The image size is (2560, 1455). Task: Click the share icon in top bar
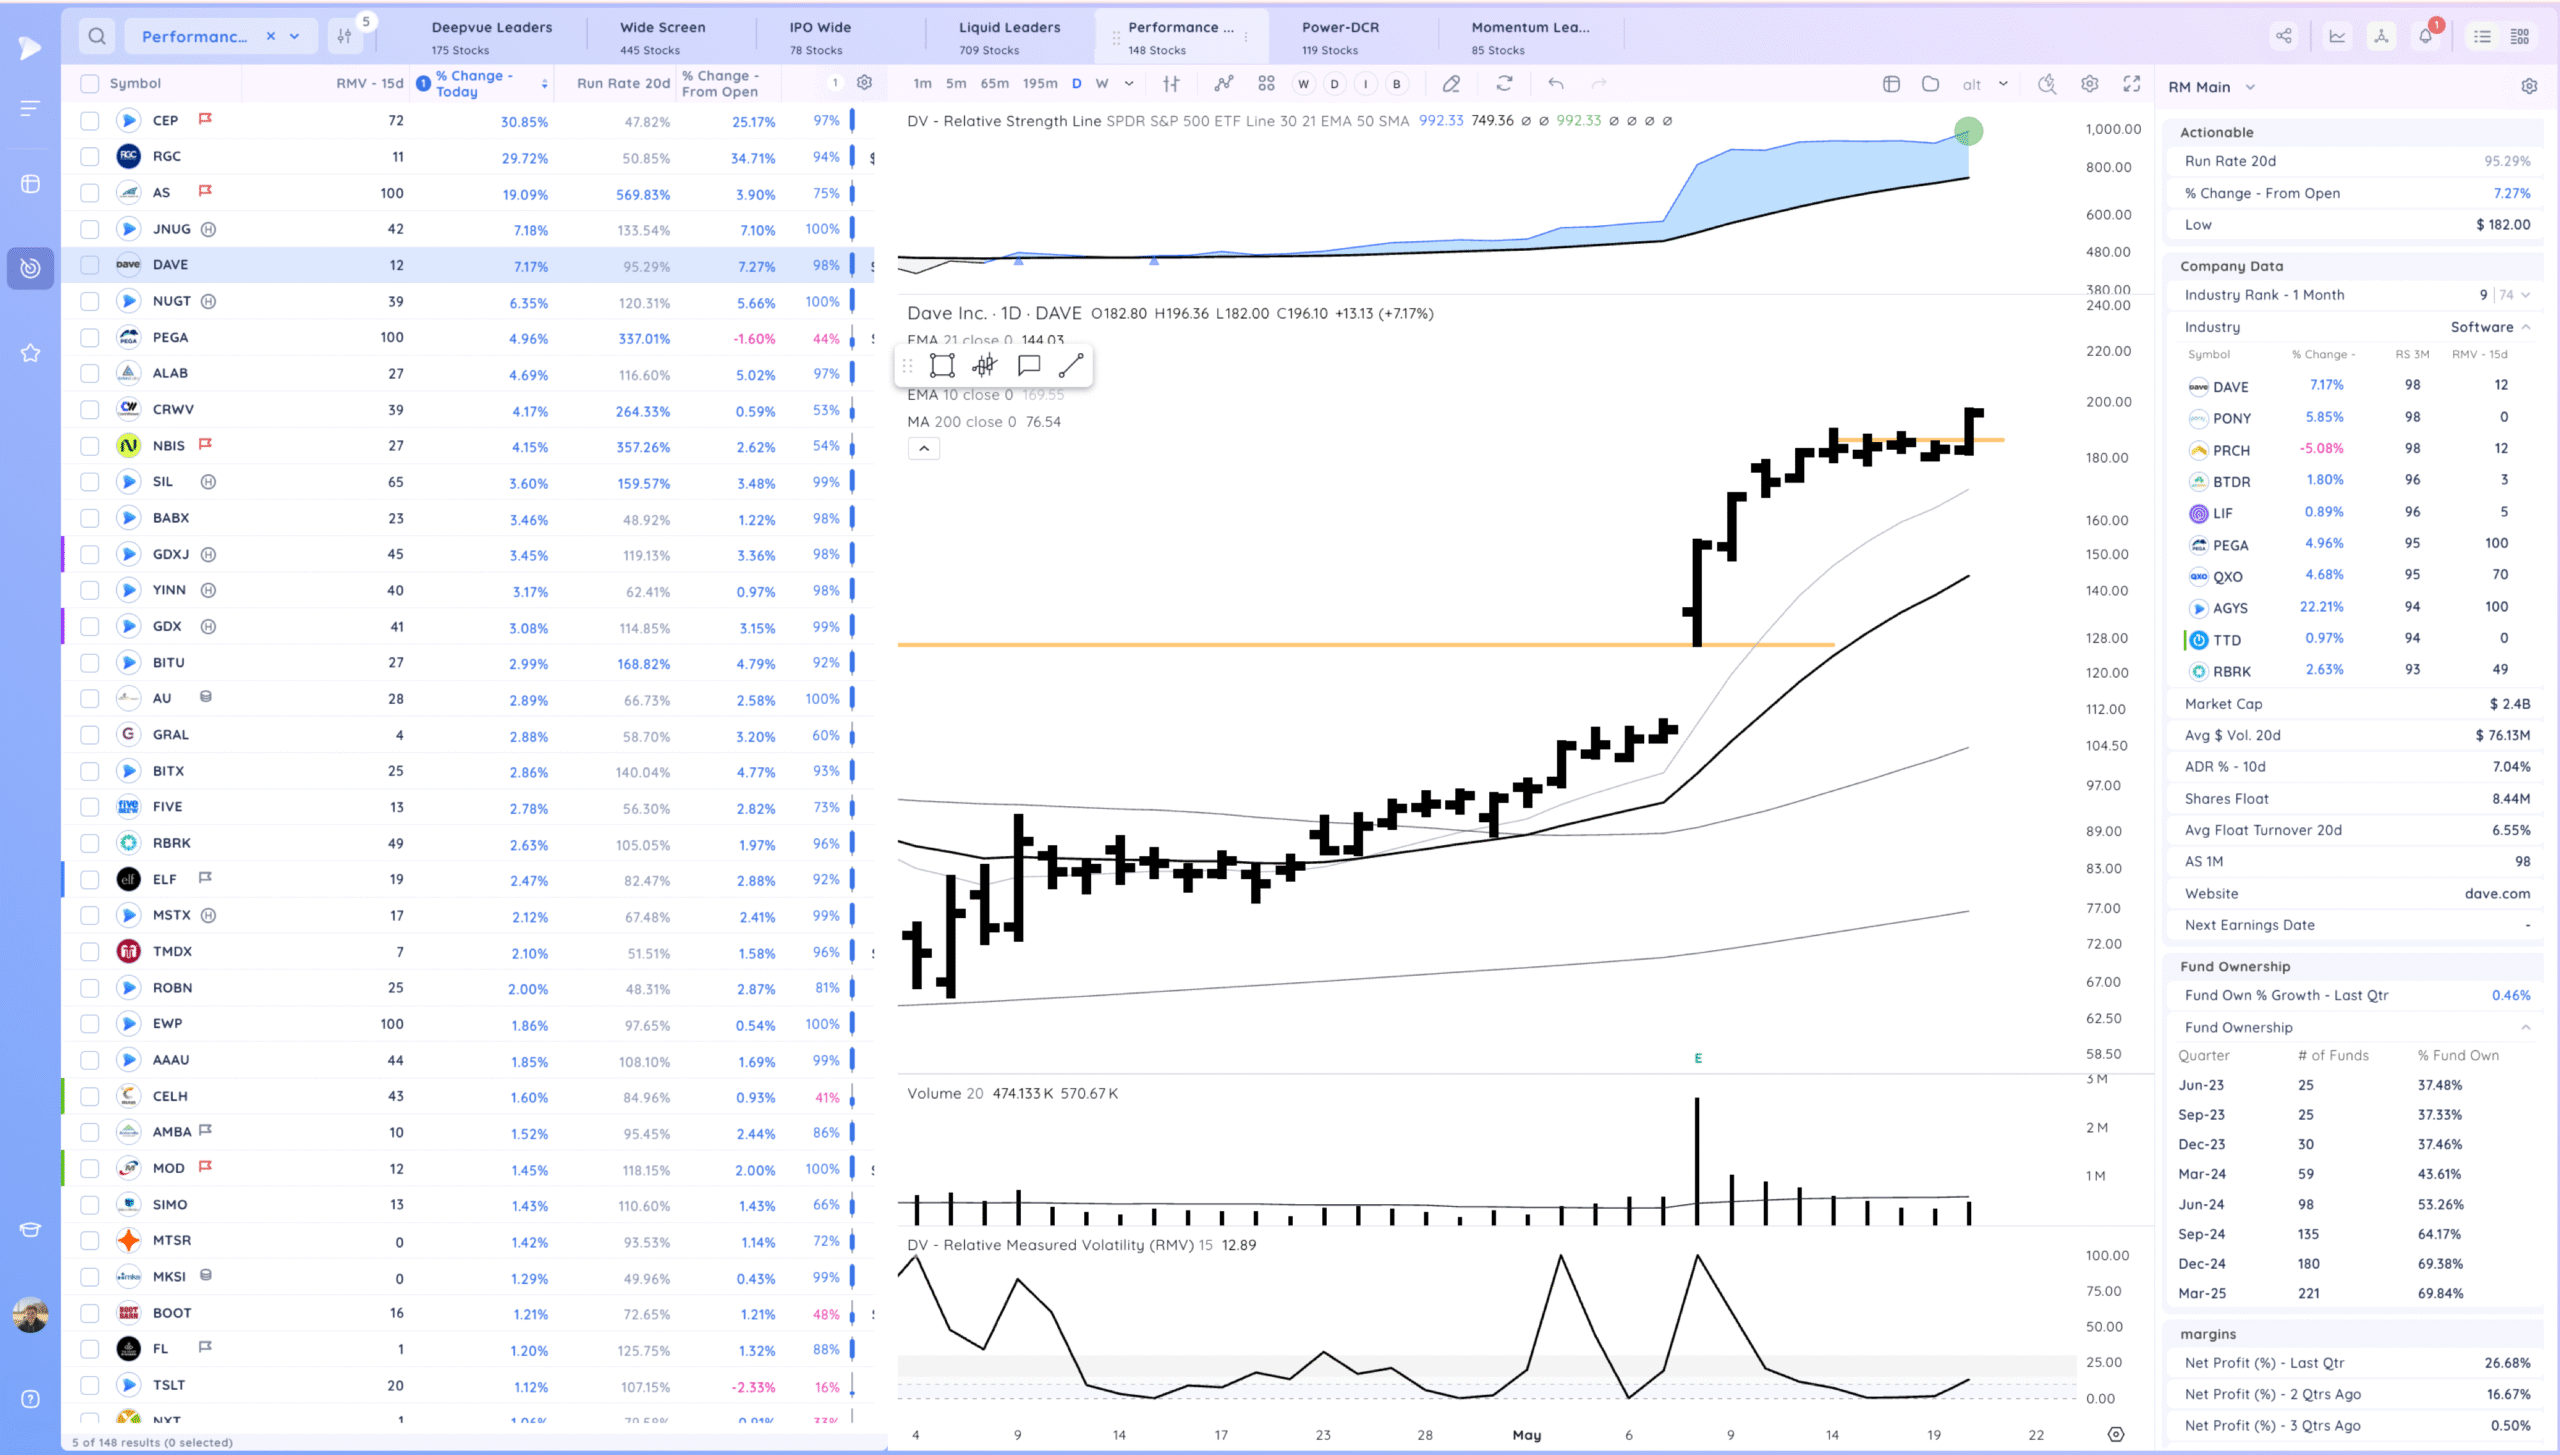click(x=2284, y=36)
